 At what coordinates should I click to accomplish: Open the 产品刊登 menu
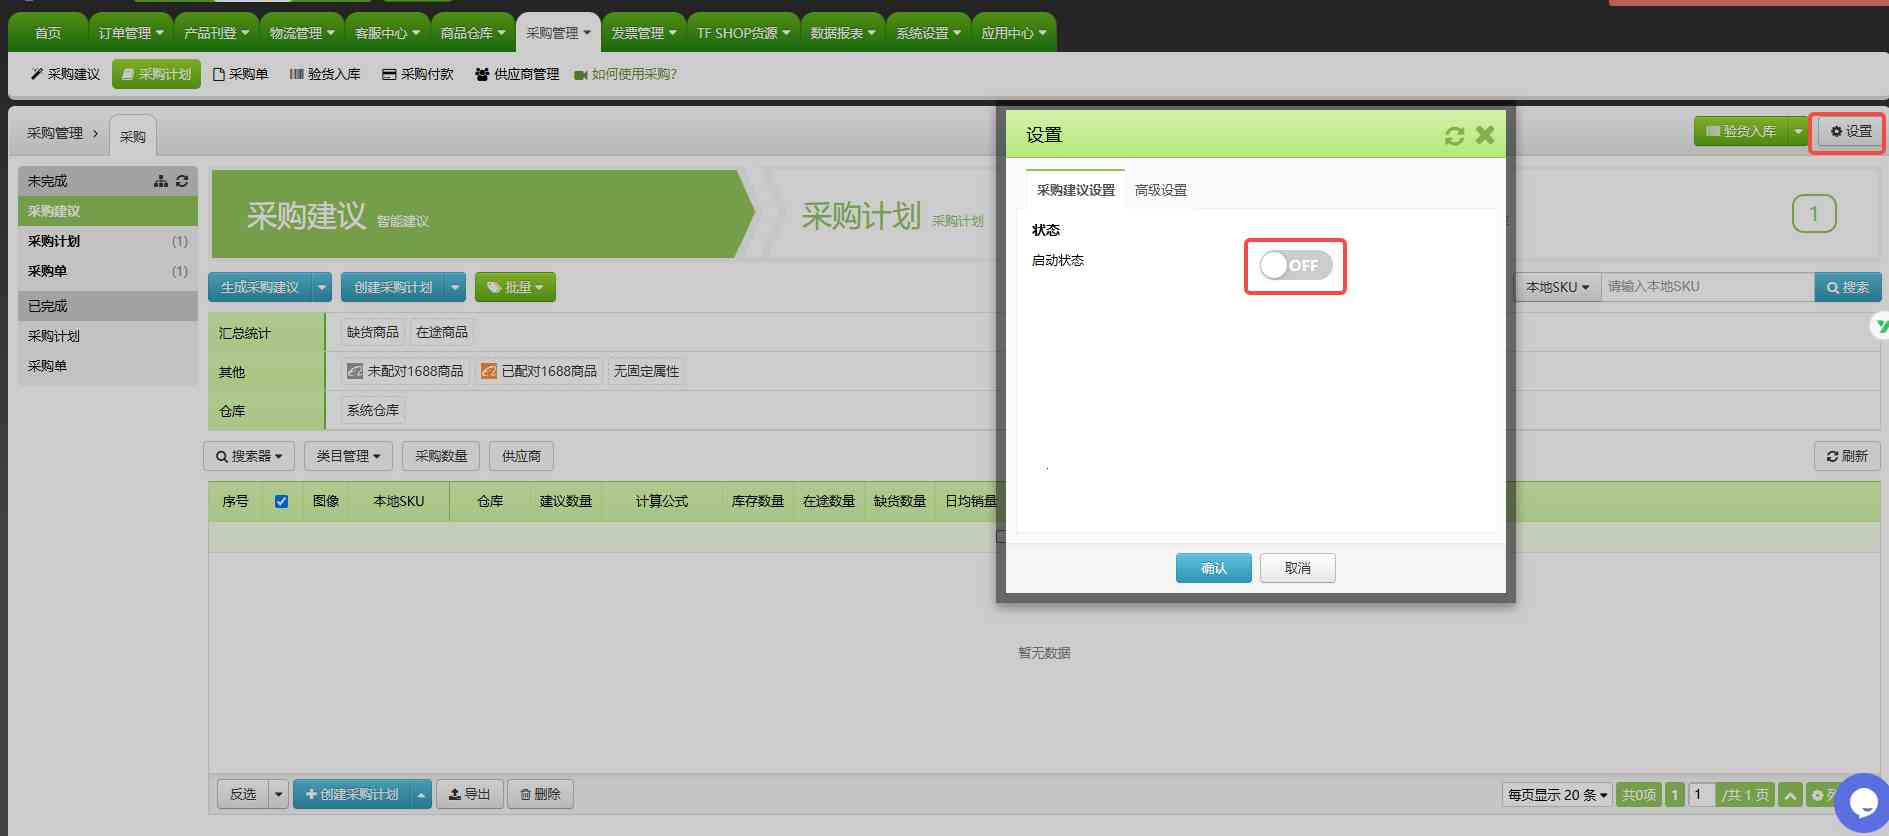tap(217, 33)
